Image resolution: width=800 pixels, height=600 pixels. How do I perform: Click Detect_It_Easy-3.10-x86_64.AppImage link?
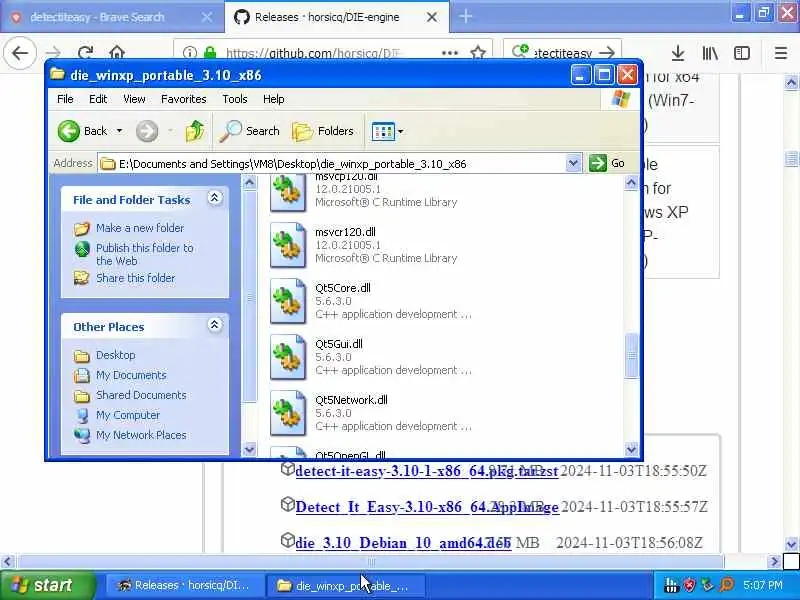(x=428, y=507)
